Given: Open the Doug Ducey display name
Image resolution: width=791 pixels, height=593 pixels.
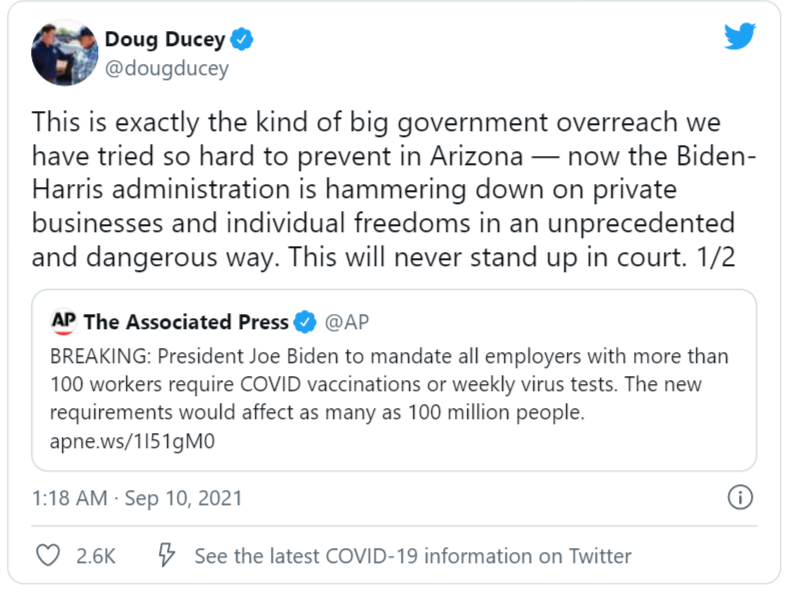Looking at the screenshot, I should tap(165, 41).
